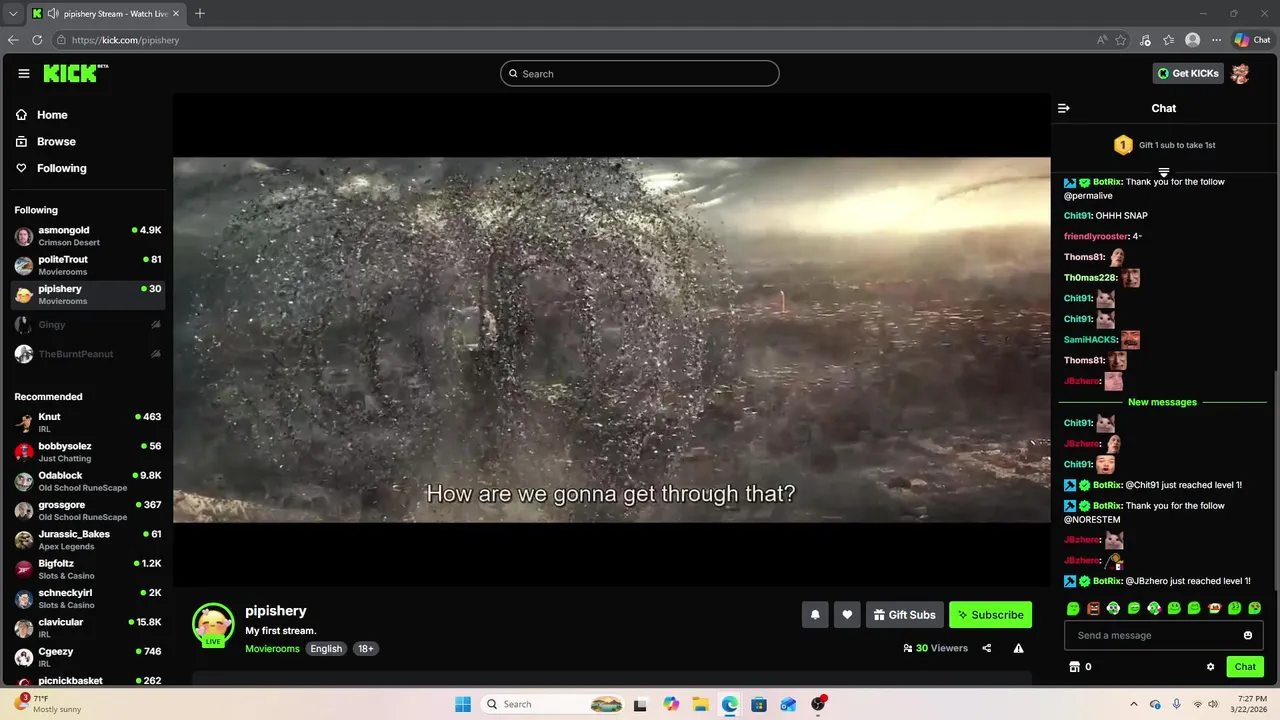
Task: Insert the first green blob emote
Action: pos(1073,608)
